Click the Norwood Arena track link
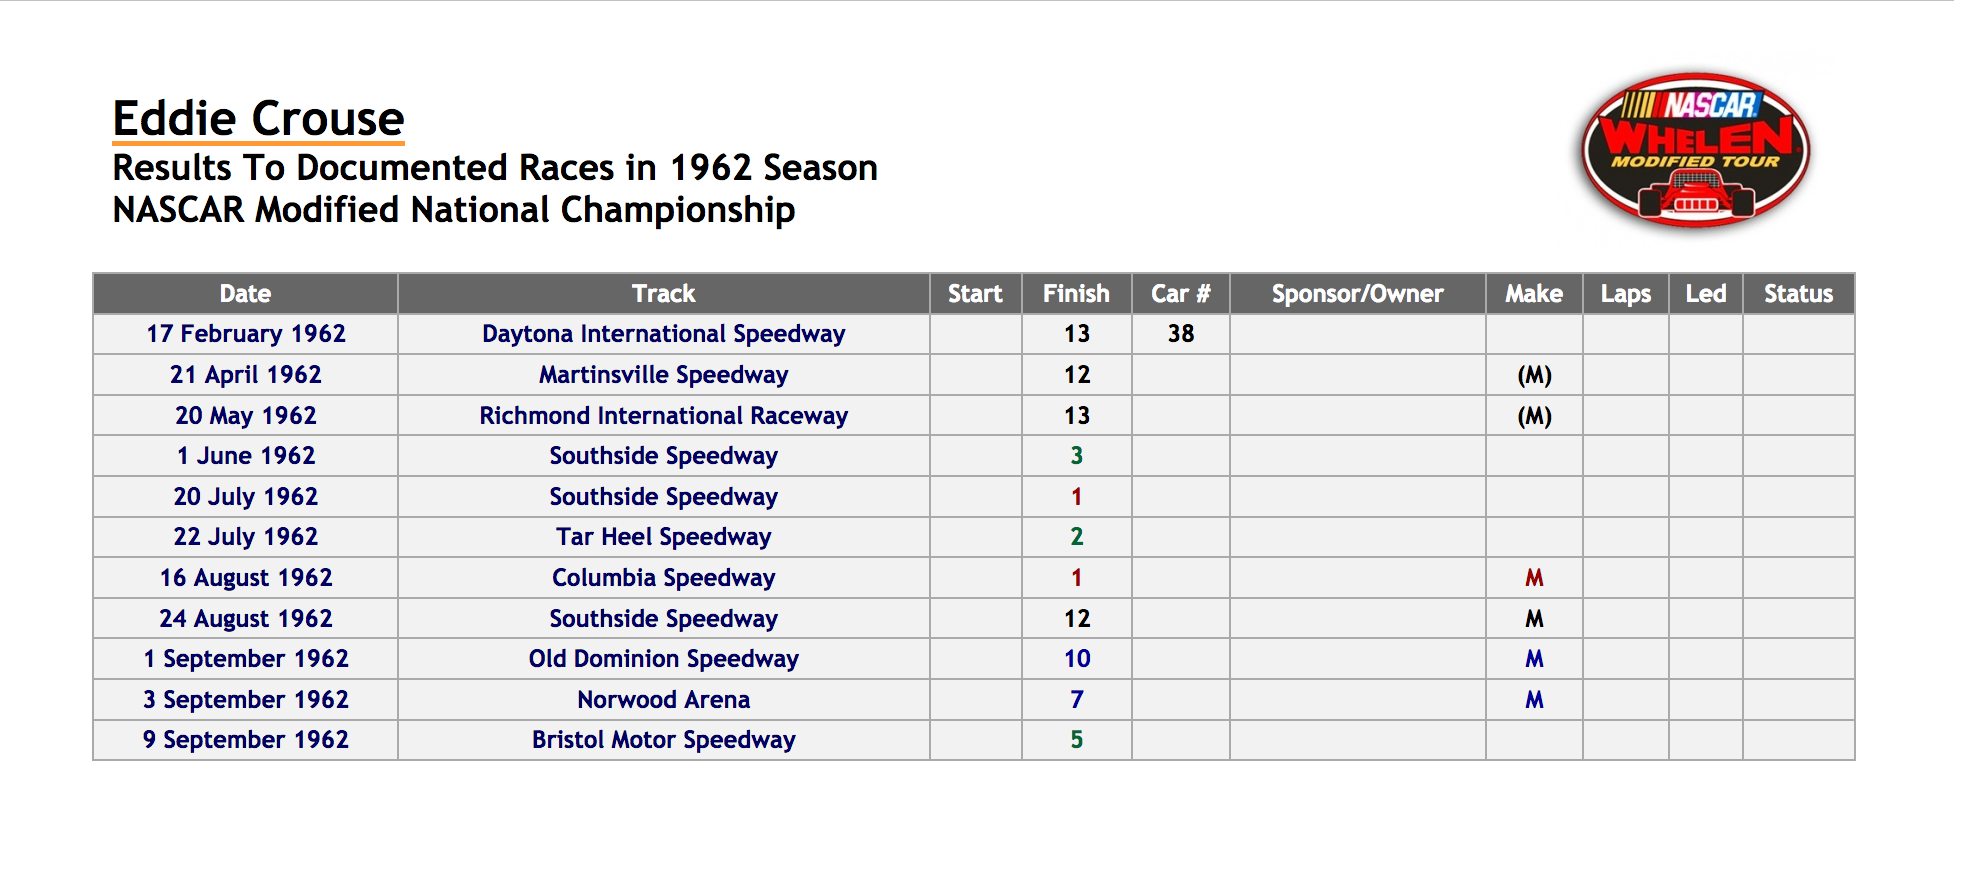The height and width of the screenshot is (892, 1966). click(664, 700)
